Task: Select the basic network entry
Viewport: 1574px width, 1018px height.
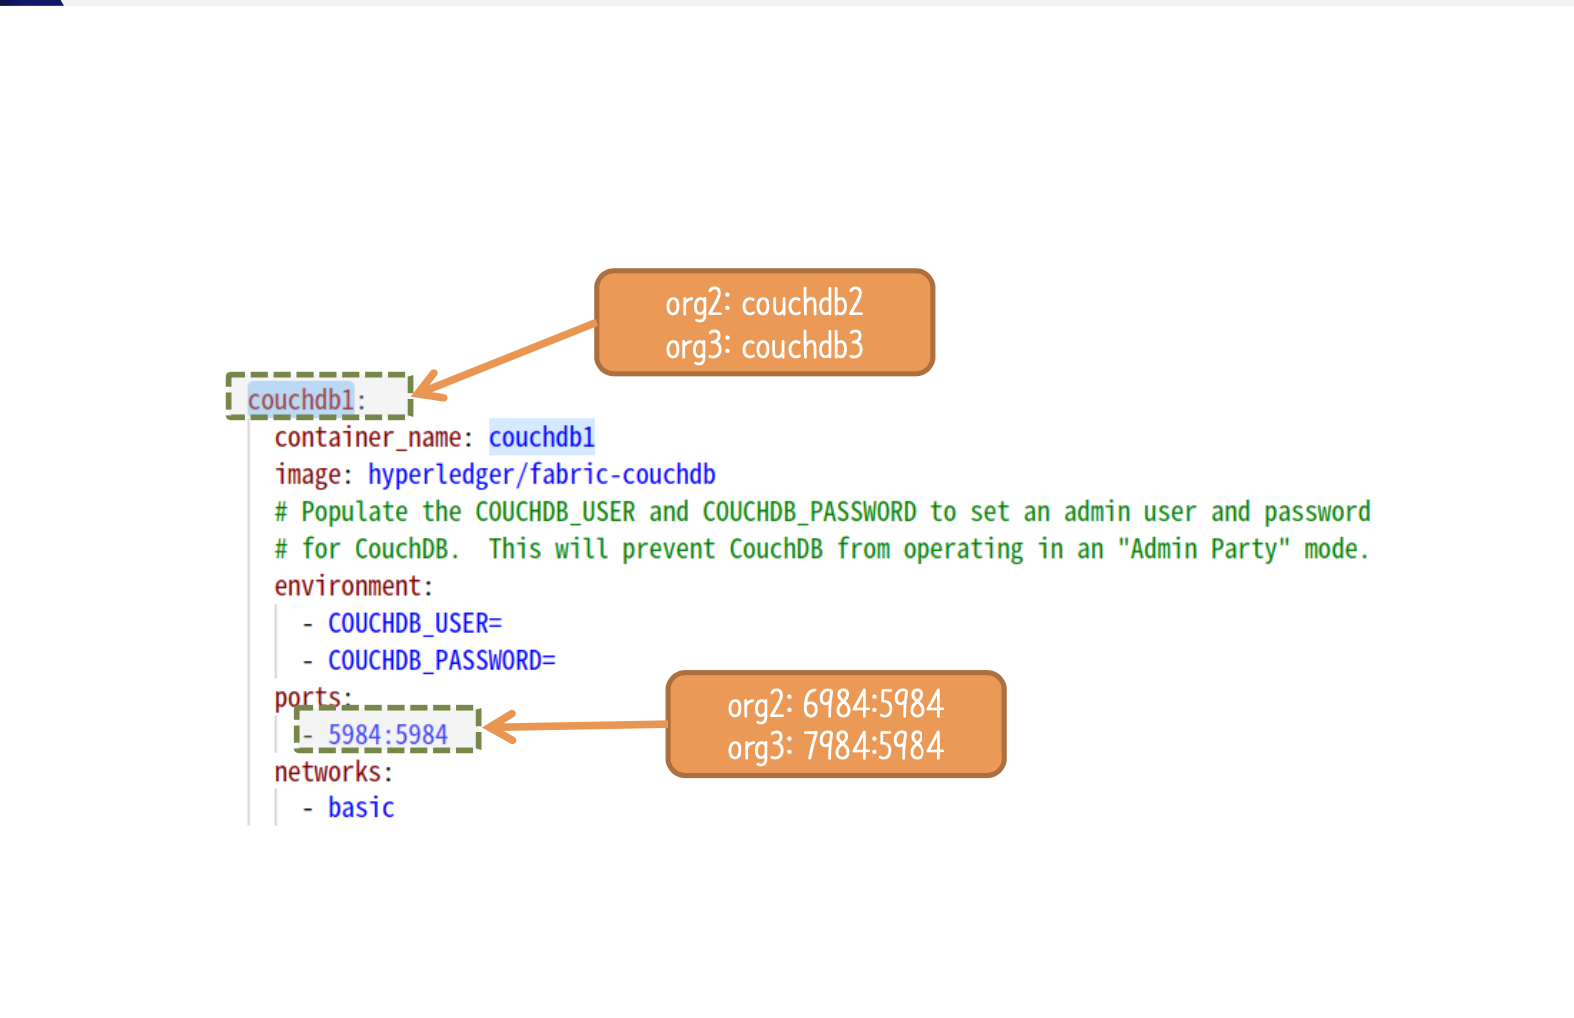Action: point(361,808)
